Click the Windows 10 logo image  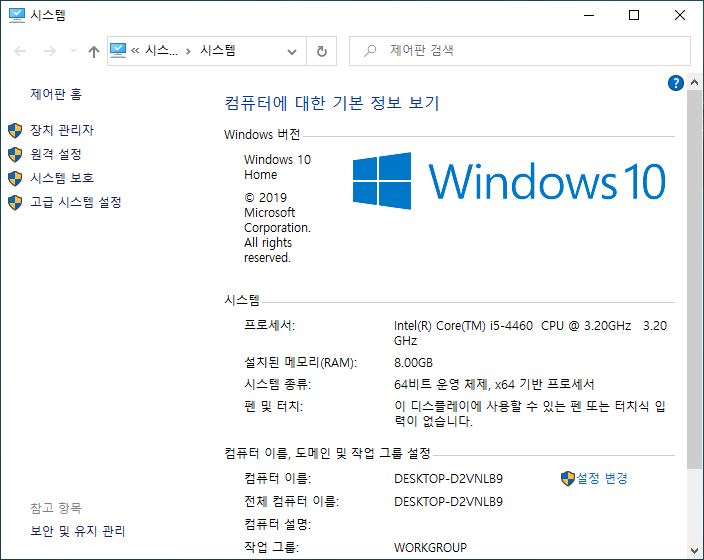[x=509, y=181]
